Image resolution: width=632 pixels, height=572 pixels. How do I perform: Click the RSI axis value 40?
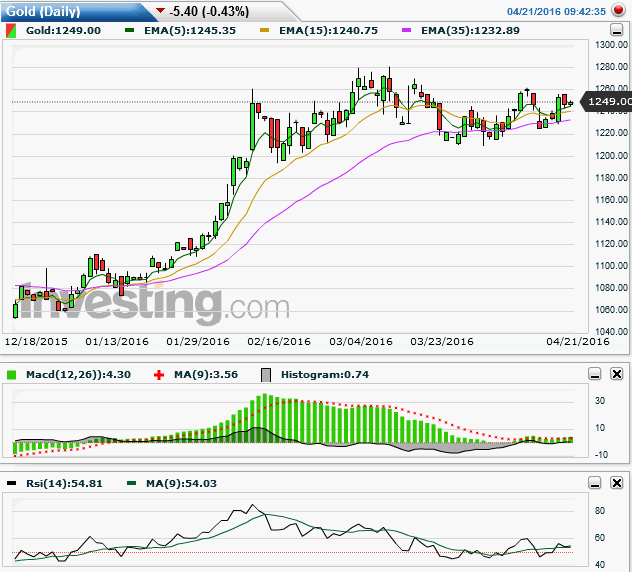(x=600, y=565)
